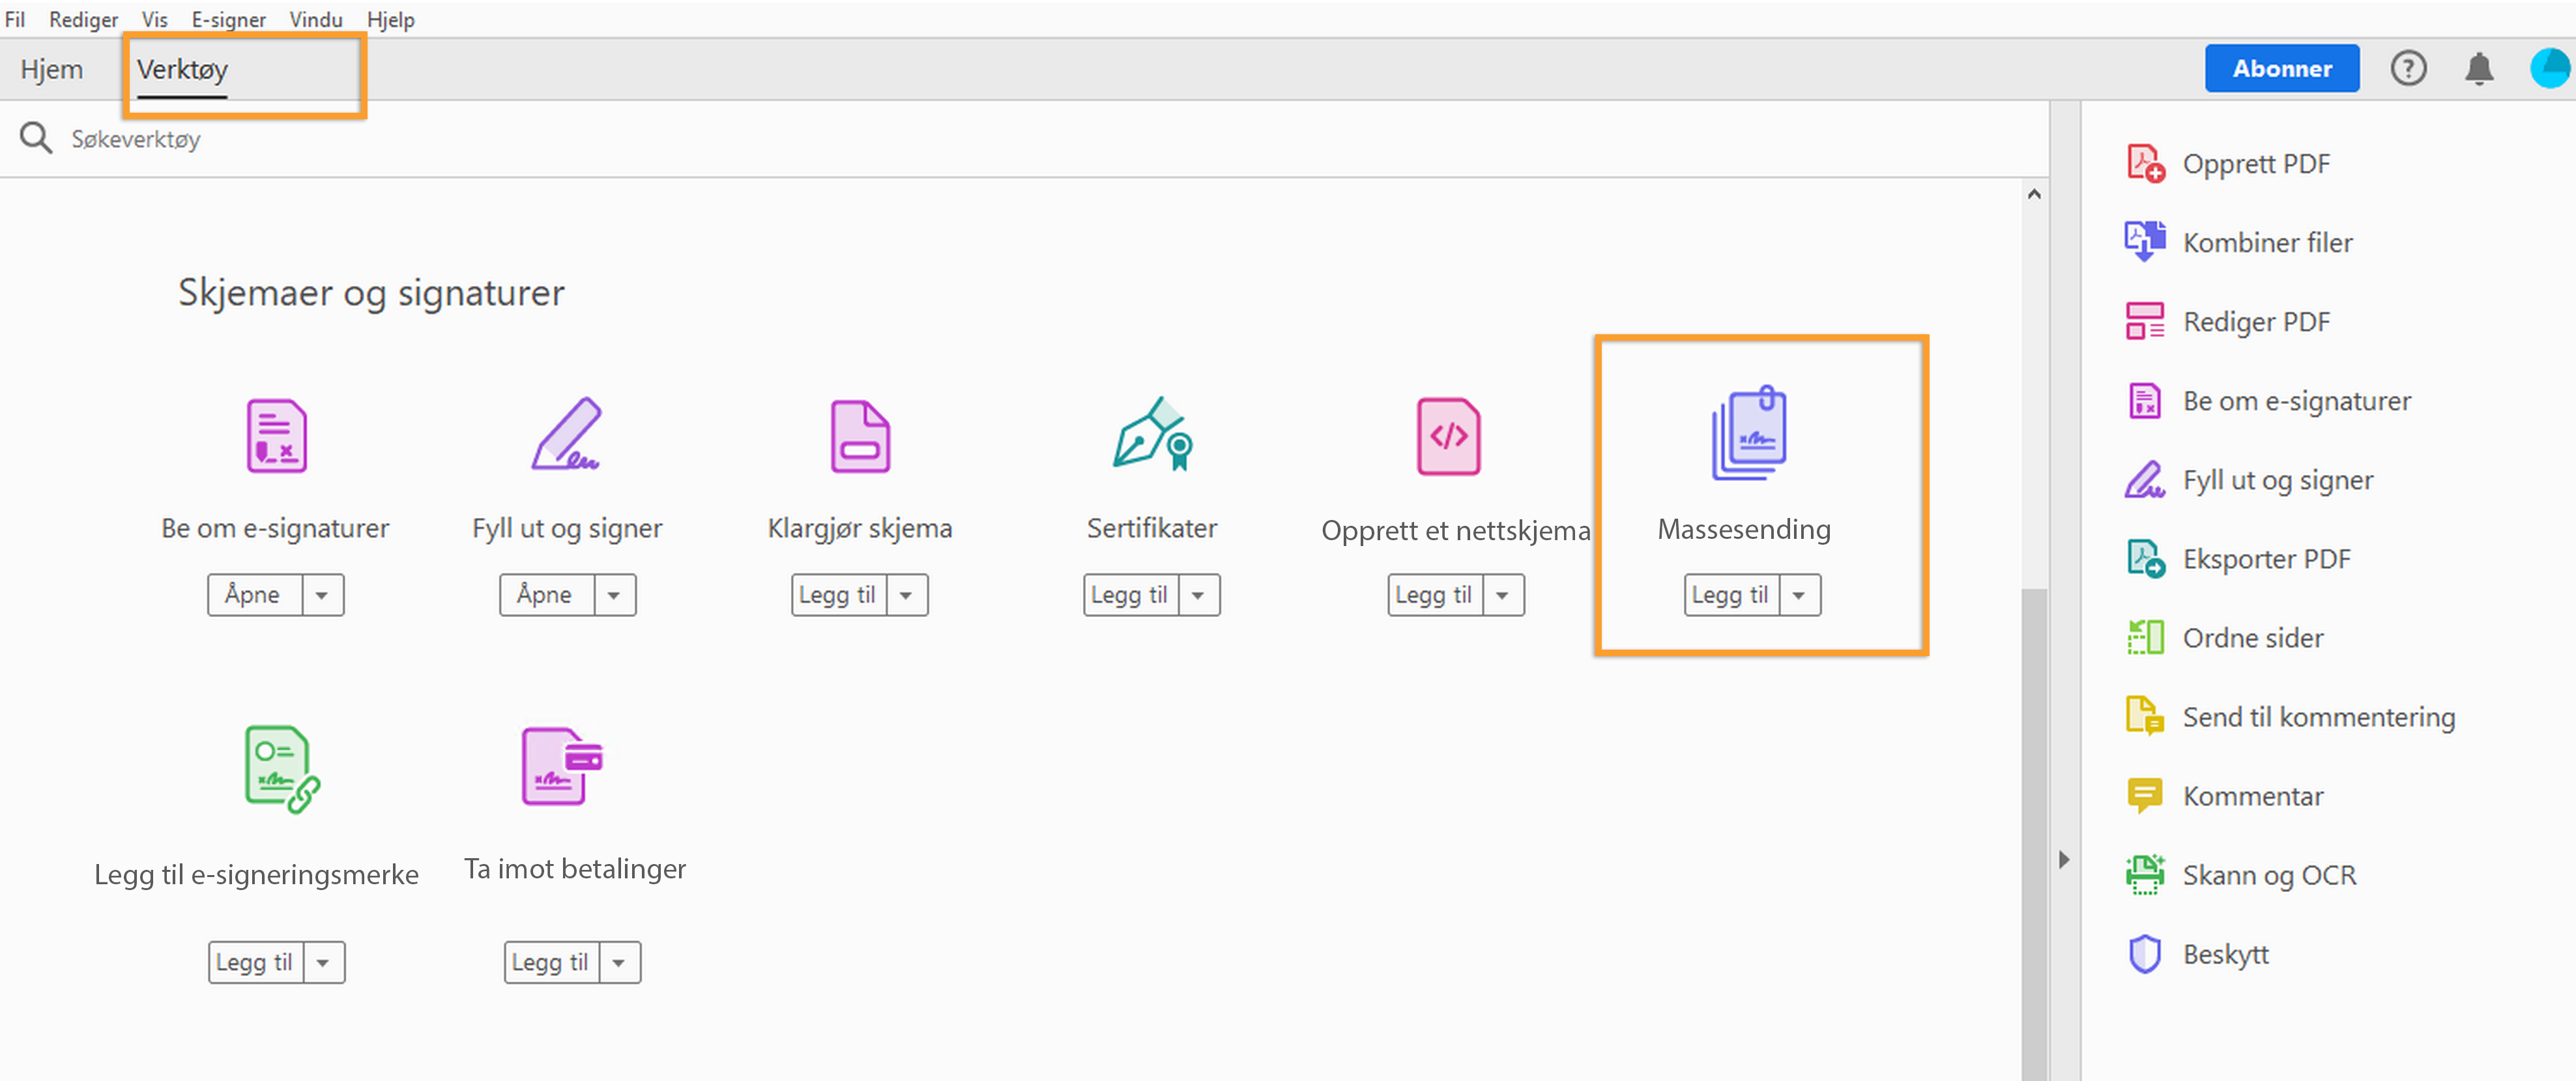Select the Opprett et nettskjema icon
Viewport: 2576px width, 1081px height.
coord(1448,436)
